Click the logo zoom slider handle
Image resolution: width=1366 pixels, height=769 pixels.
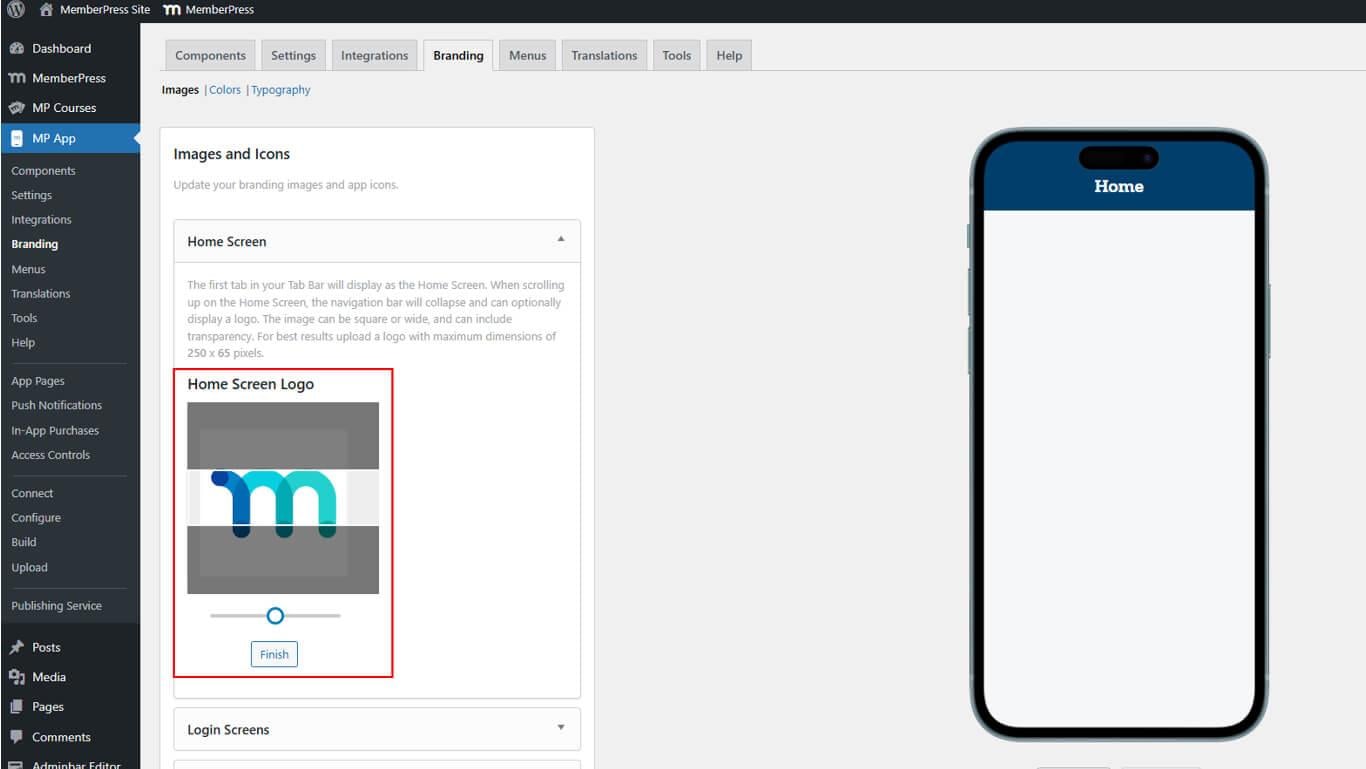pos(275,615)
